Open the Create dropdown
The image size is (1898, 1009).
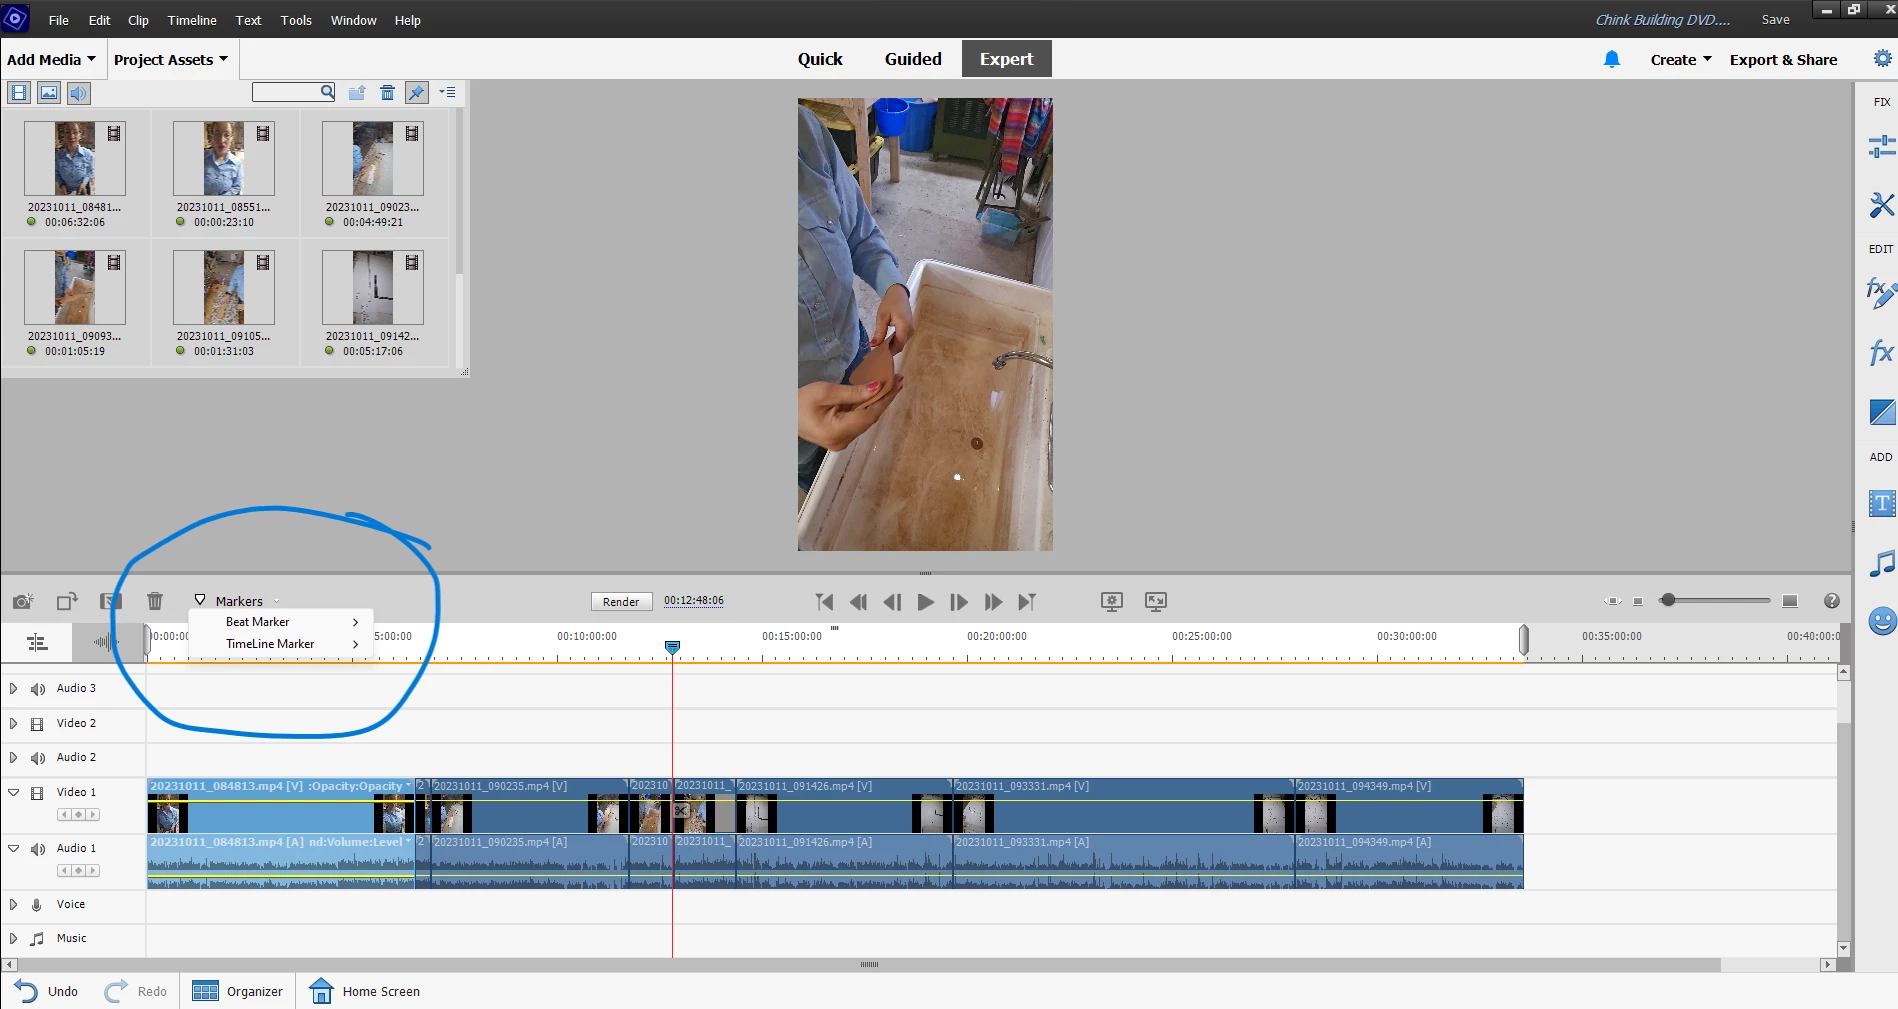tap(1681, 60)
